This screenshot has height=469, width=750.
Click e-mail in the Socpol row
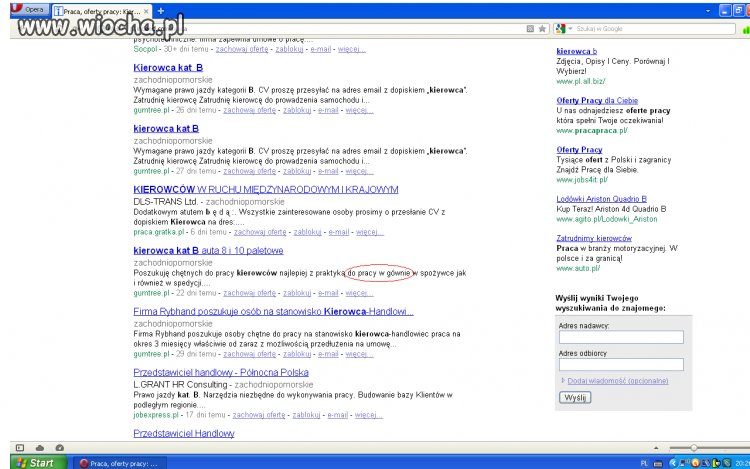tap(320, 49)
